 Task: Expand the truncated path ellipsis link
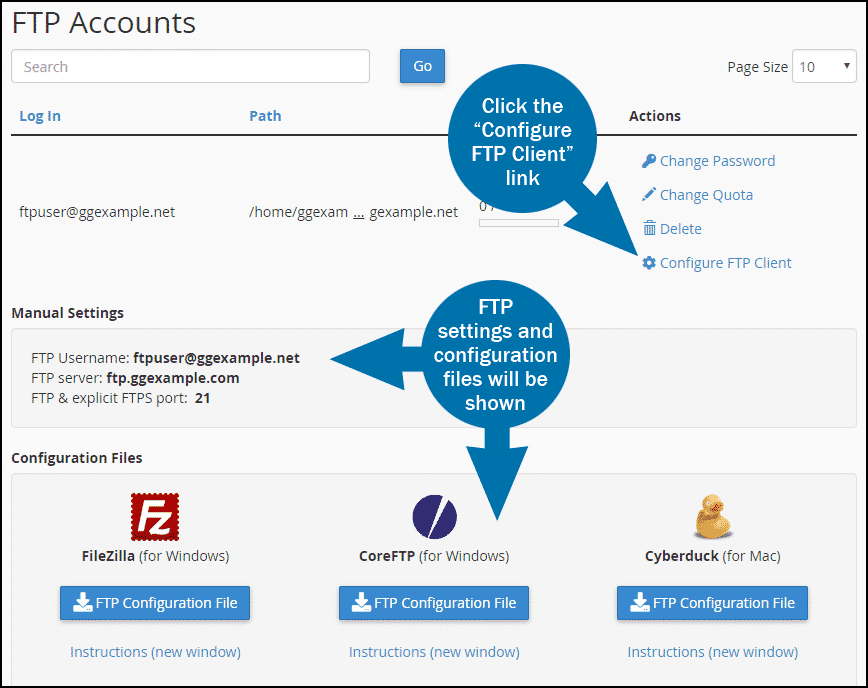(x=358, y=213)
